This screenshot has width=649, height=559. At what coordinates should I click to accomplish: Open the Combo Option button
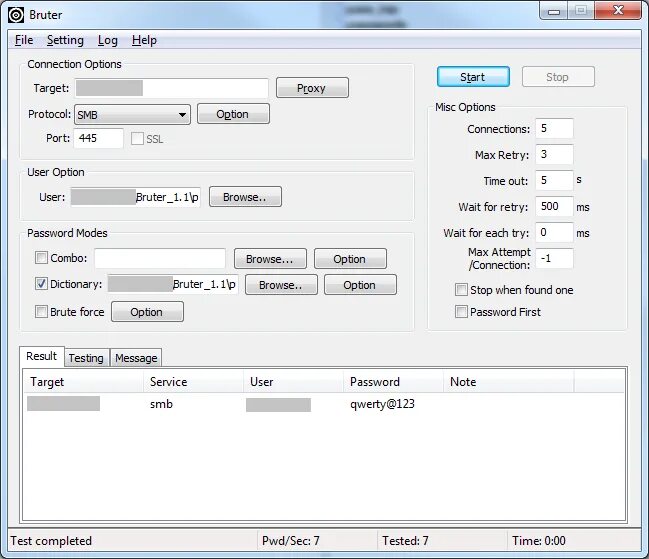pos(350,259)
